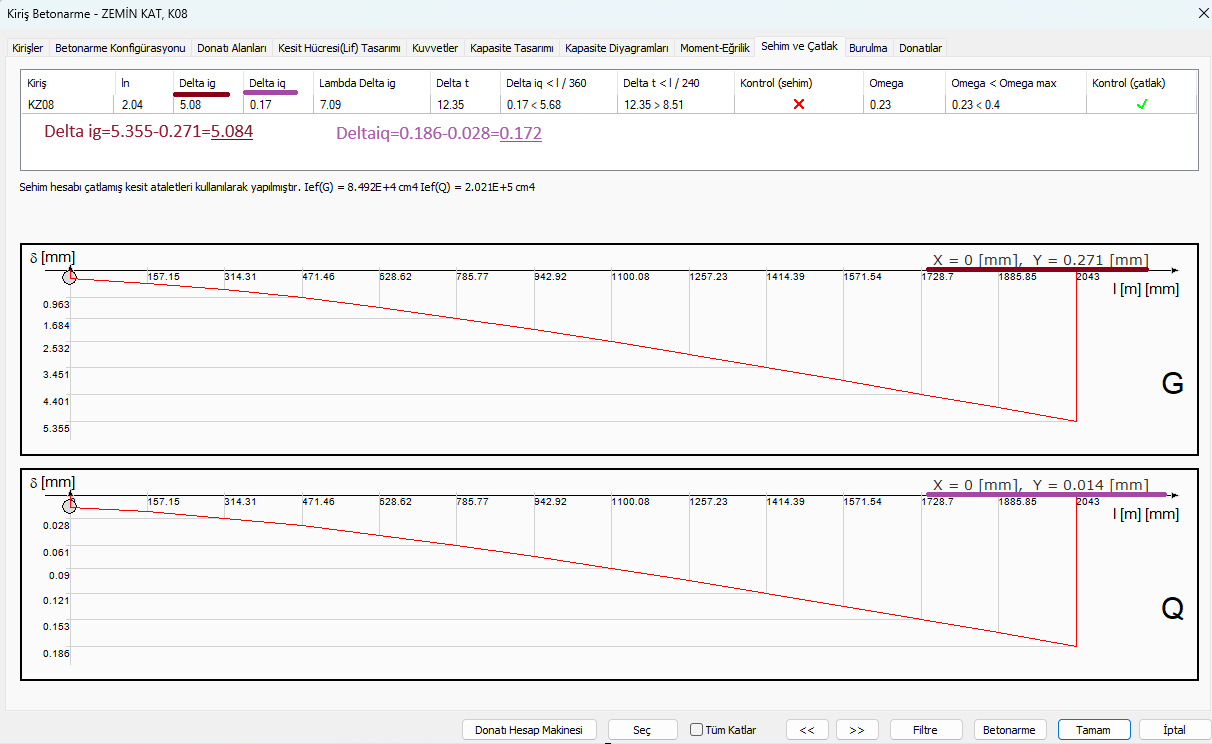
Task: Switch to Betonarme Konfigürasyonu tab
Action: [x=120, y=48]
